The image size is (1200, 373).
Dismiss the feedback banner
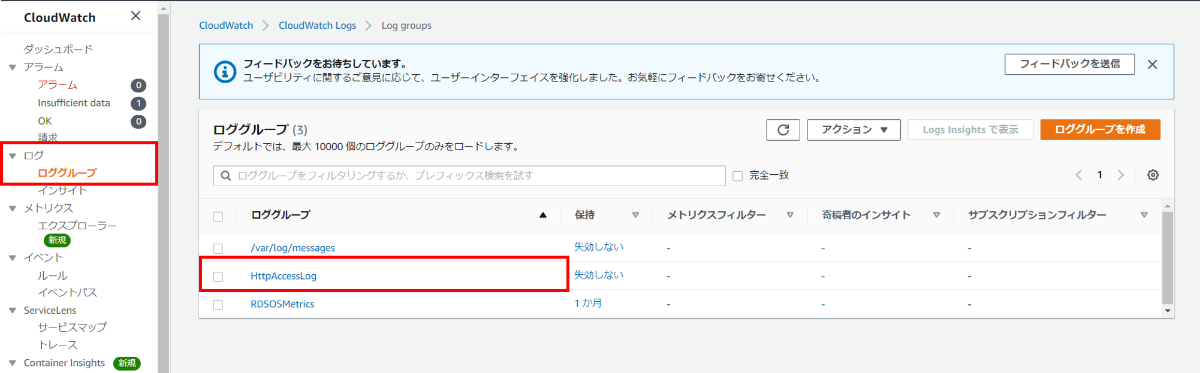tap(1152, 64)
